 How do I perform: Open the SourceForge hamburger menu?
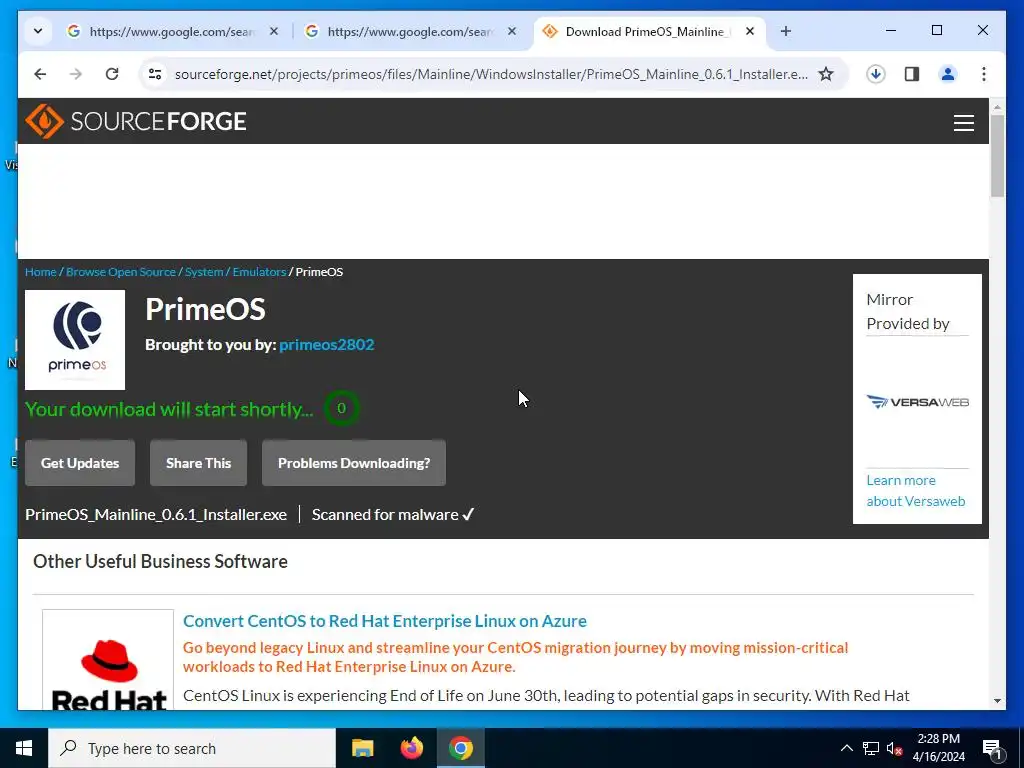pos(963,123)
